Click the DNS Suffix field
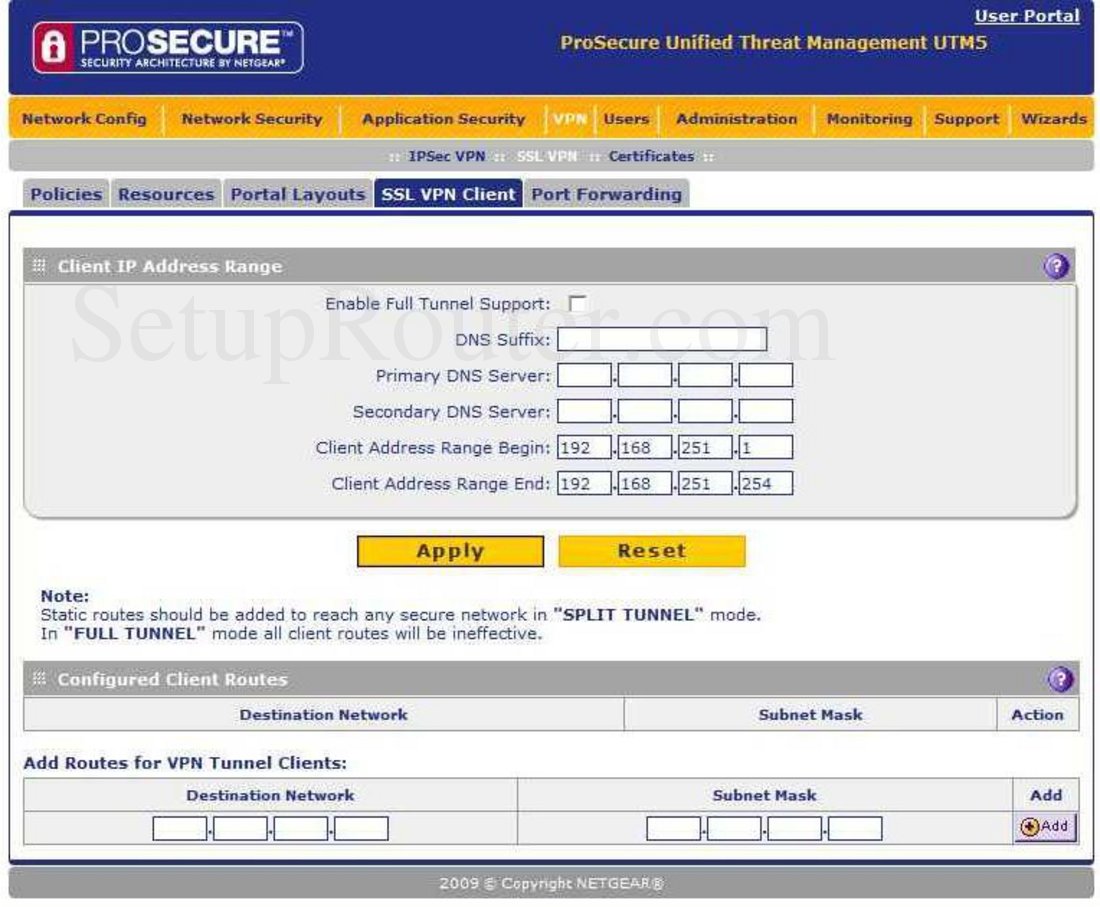This screenshot has width=1100, height=907. pos(662,340)
